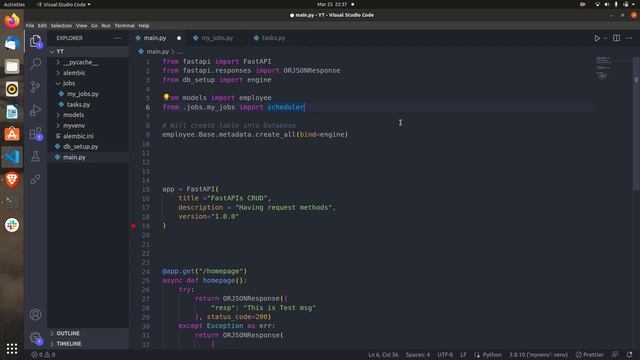This screenshot has width=640, height=360.
Task: Expand the OUTLINE section
Action: [88, 333]
